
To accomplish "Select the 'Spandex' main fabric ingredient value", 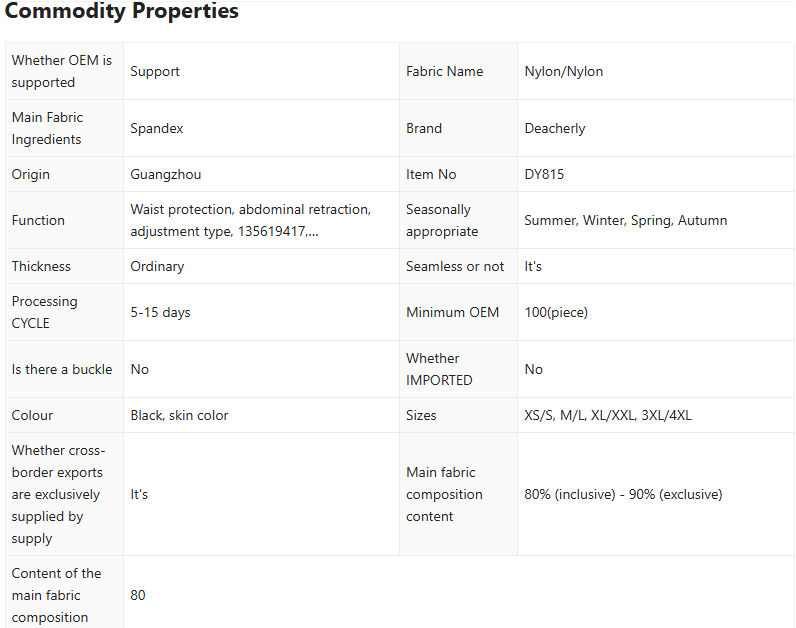I will 157,128.
